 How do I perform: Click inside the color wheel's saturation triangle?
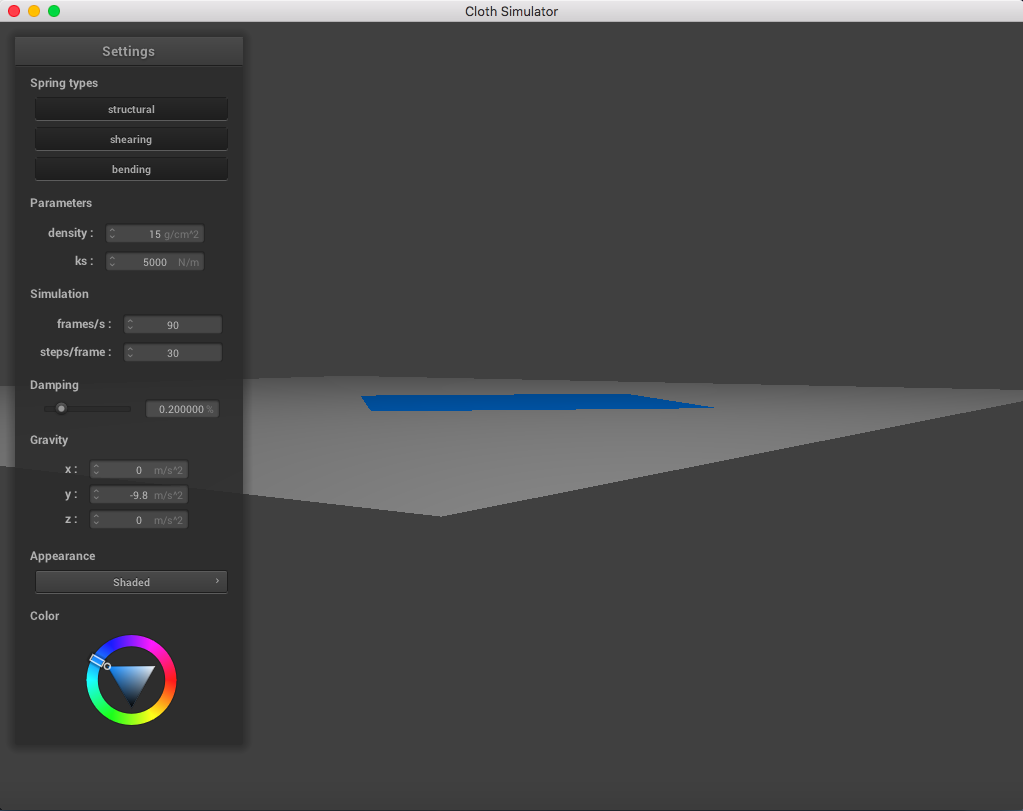132,681
